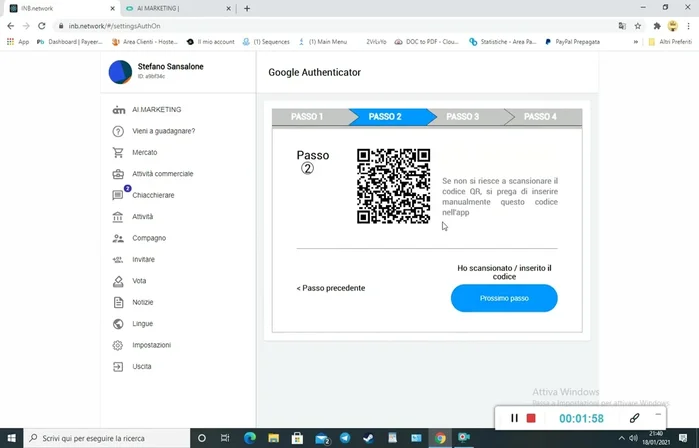The width and height of the screenshot is (699, 448).
Task: Close the AI MARKETING browser tab
Action: coord(228,8)
